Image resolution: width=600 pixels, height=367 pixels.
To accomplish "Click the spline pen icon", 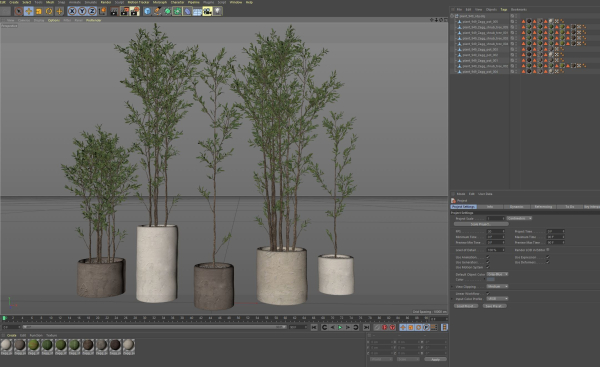I will (157, 11).
